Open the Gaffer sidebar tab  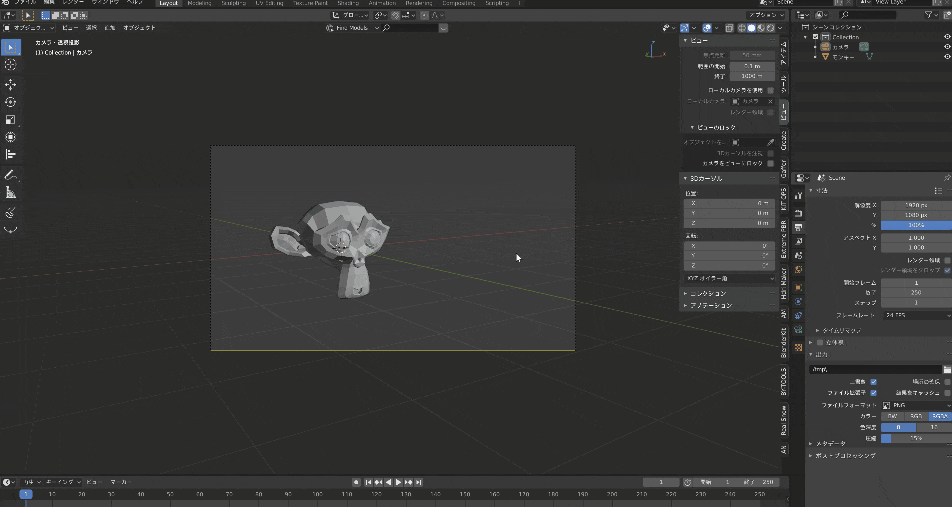[x=784, y=169]
